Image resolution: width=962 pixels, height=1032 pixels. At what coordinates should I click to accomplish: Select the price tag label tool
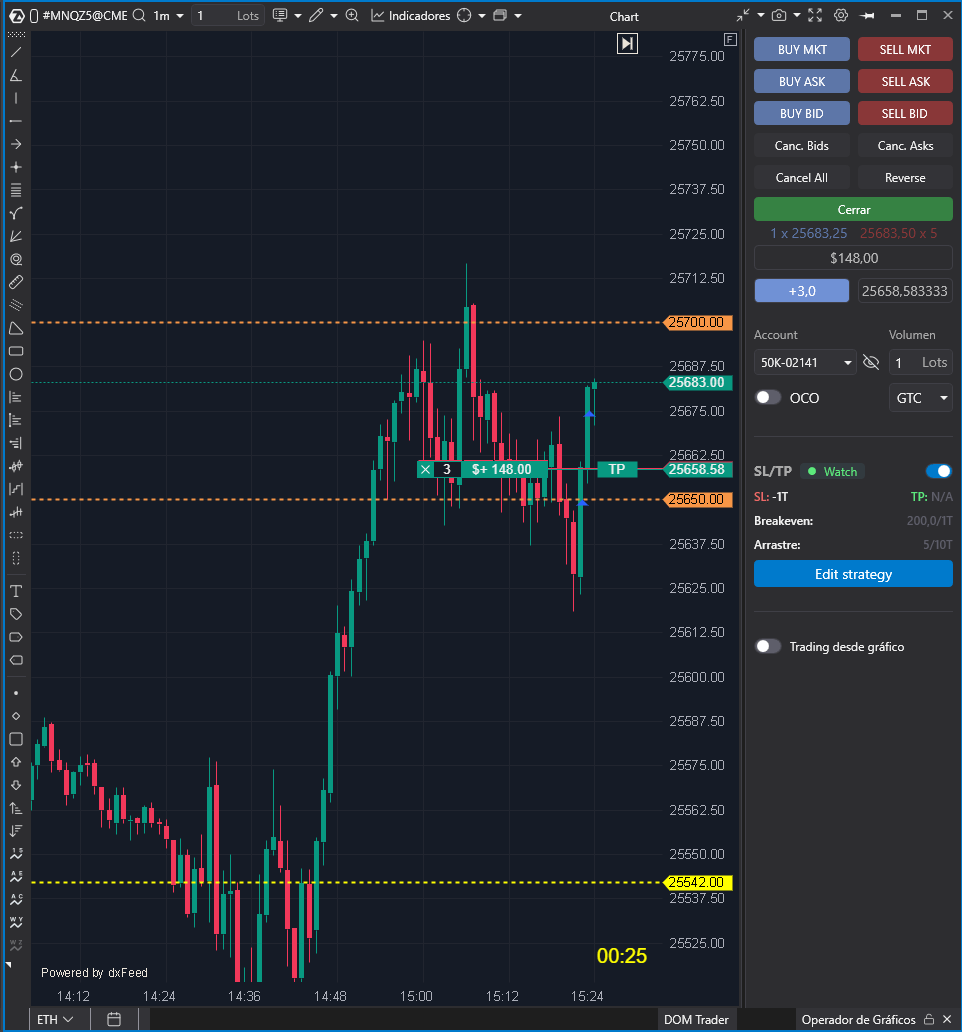16,614
